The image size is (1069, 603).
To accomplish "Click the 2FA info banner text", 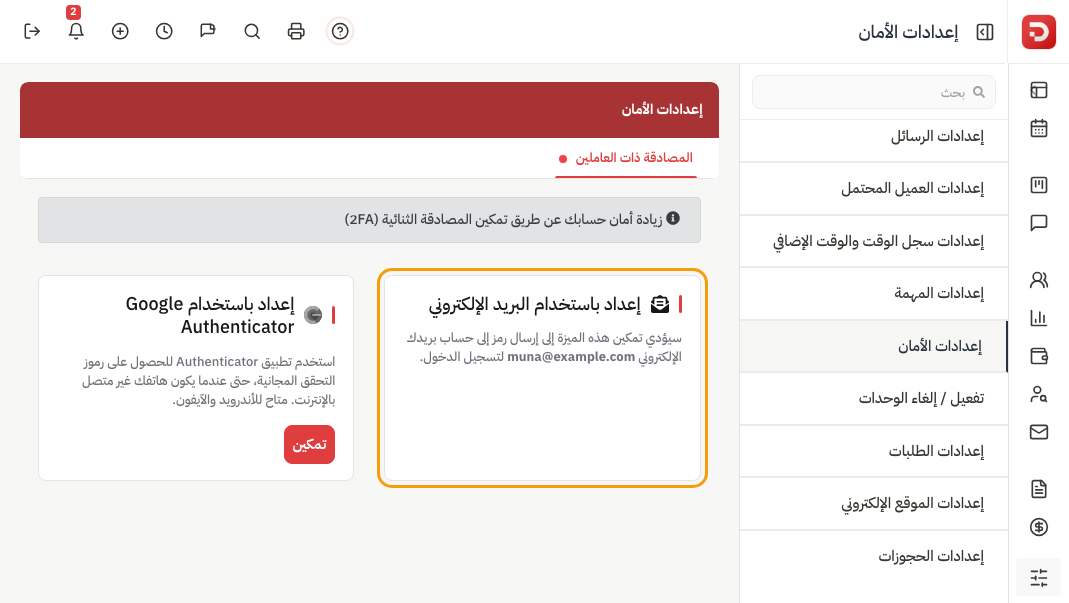I will [x=503, y=220].
